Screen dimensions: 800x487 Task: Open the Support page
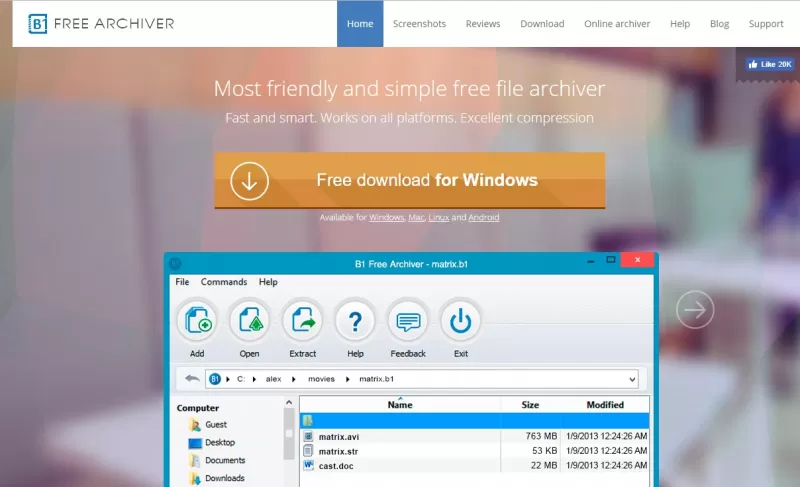click(766, 23)
